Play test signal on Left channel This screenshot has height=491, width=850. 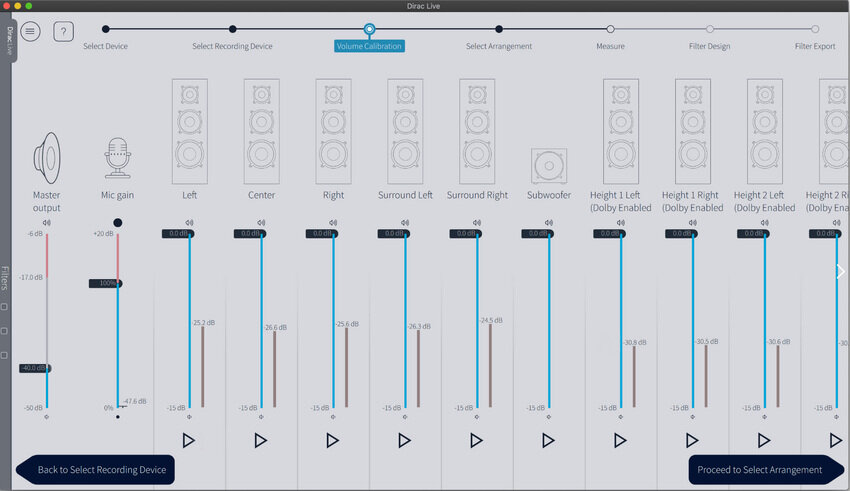click(189, 440)
